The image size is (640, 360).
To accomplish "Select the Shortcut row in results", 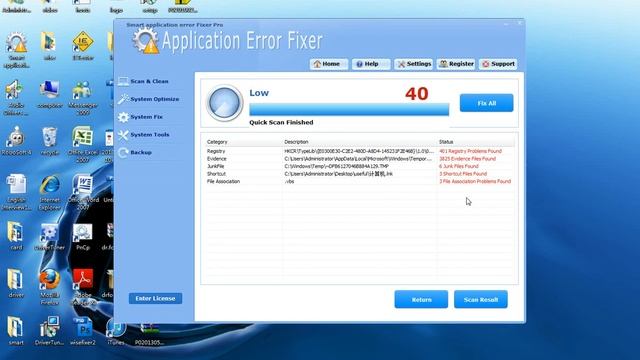I will (x=359, y=174).
